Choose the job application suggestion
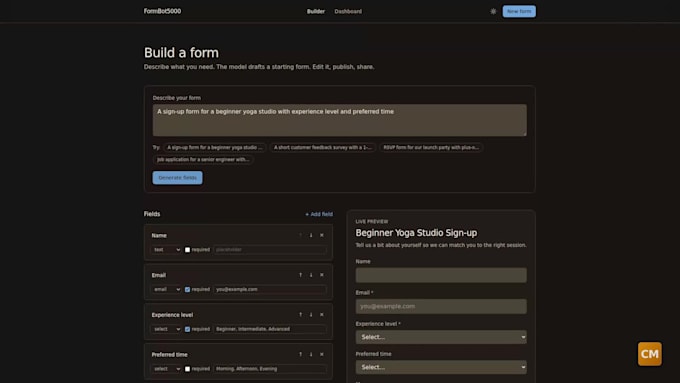The height and width of the screenshot is (383, 680). click(x=203, y=160)
